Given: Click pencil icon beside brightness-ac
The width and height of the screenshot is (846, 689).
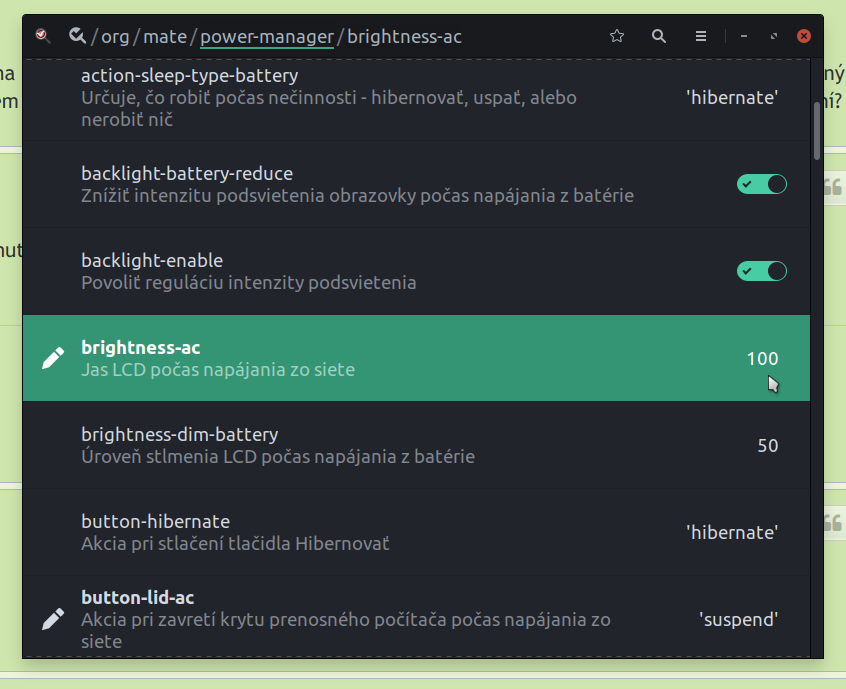Looking at the screenshot, I should (x=52, y=358).
